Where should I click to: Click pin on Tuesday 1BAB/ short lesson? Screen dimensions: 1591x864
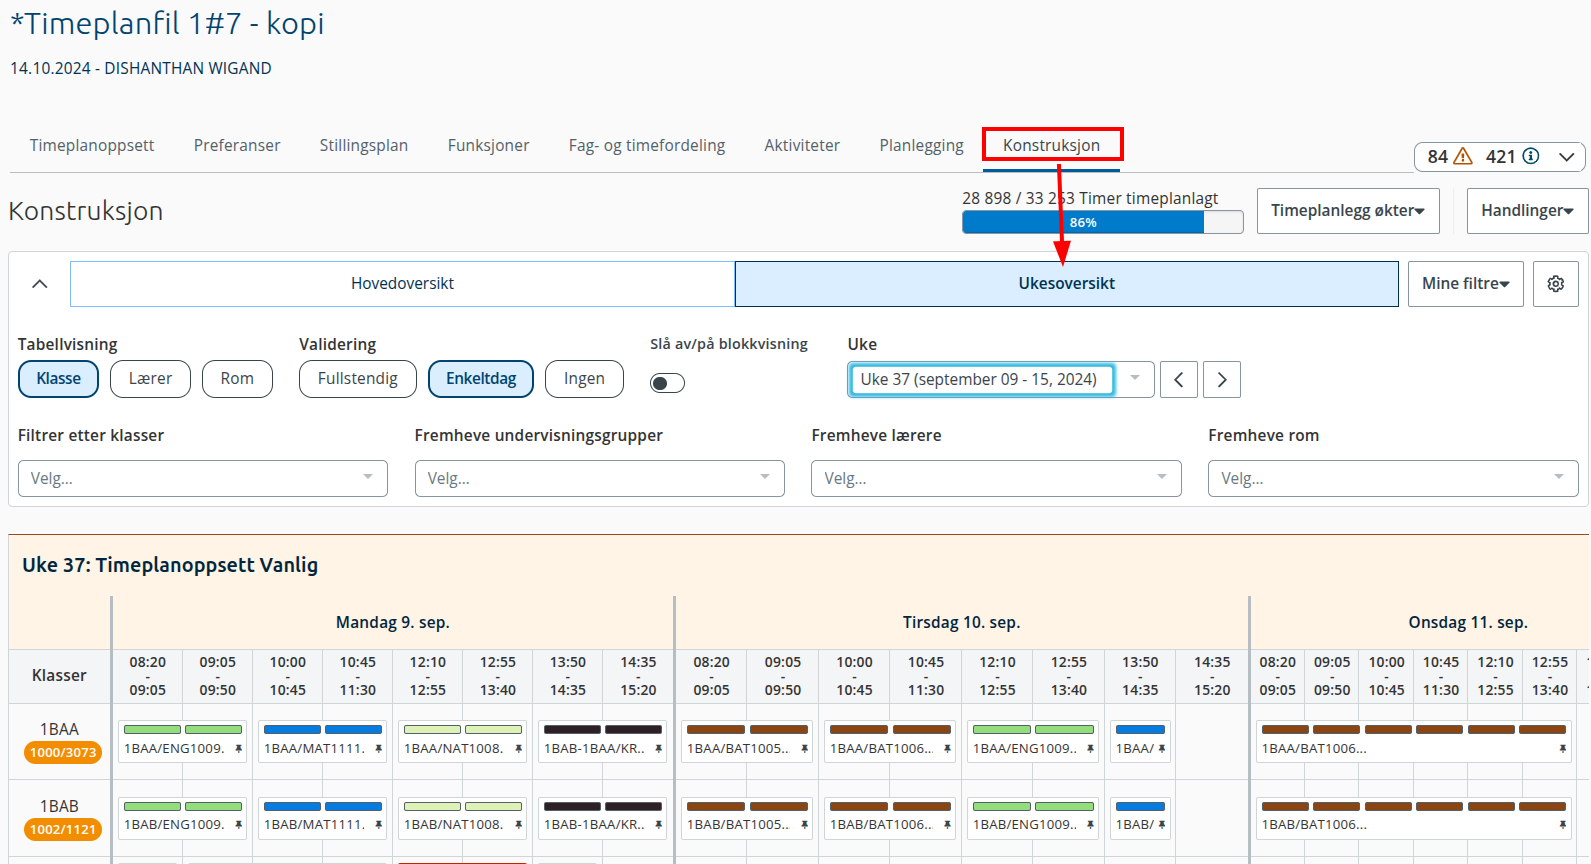pos(1161,825)
